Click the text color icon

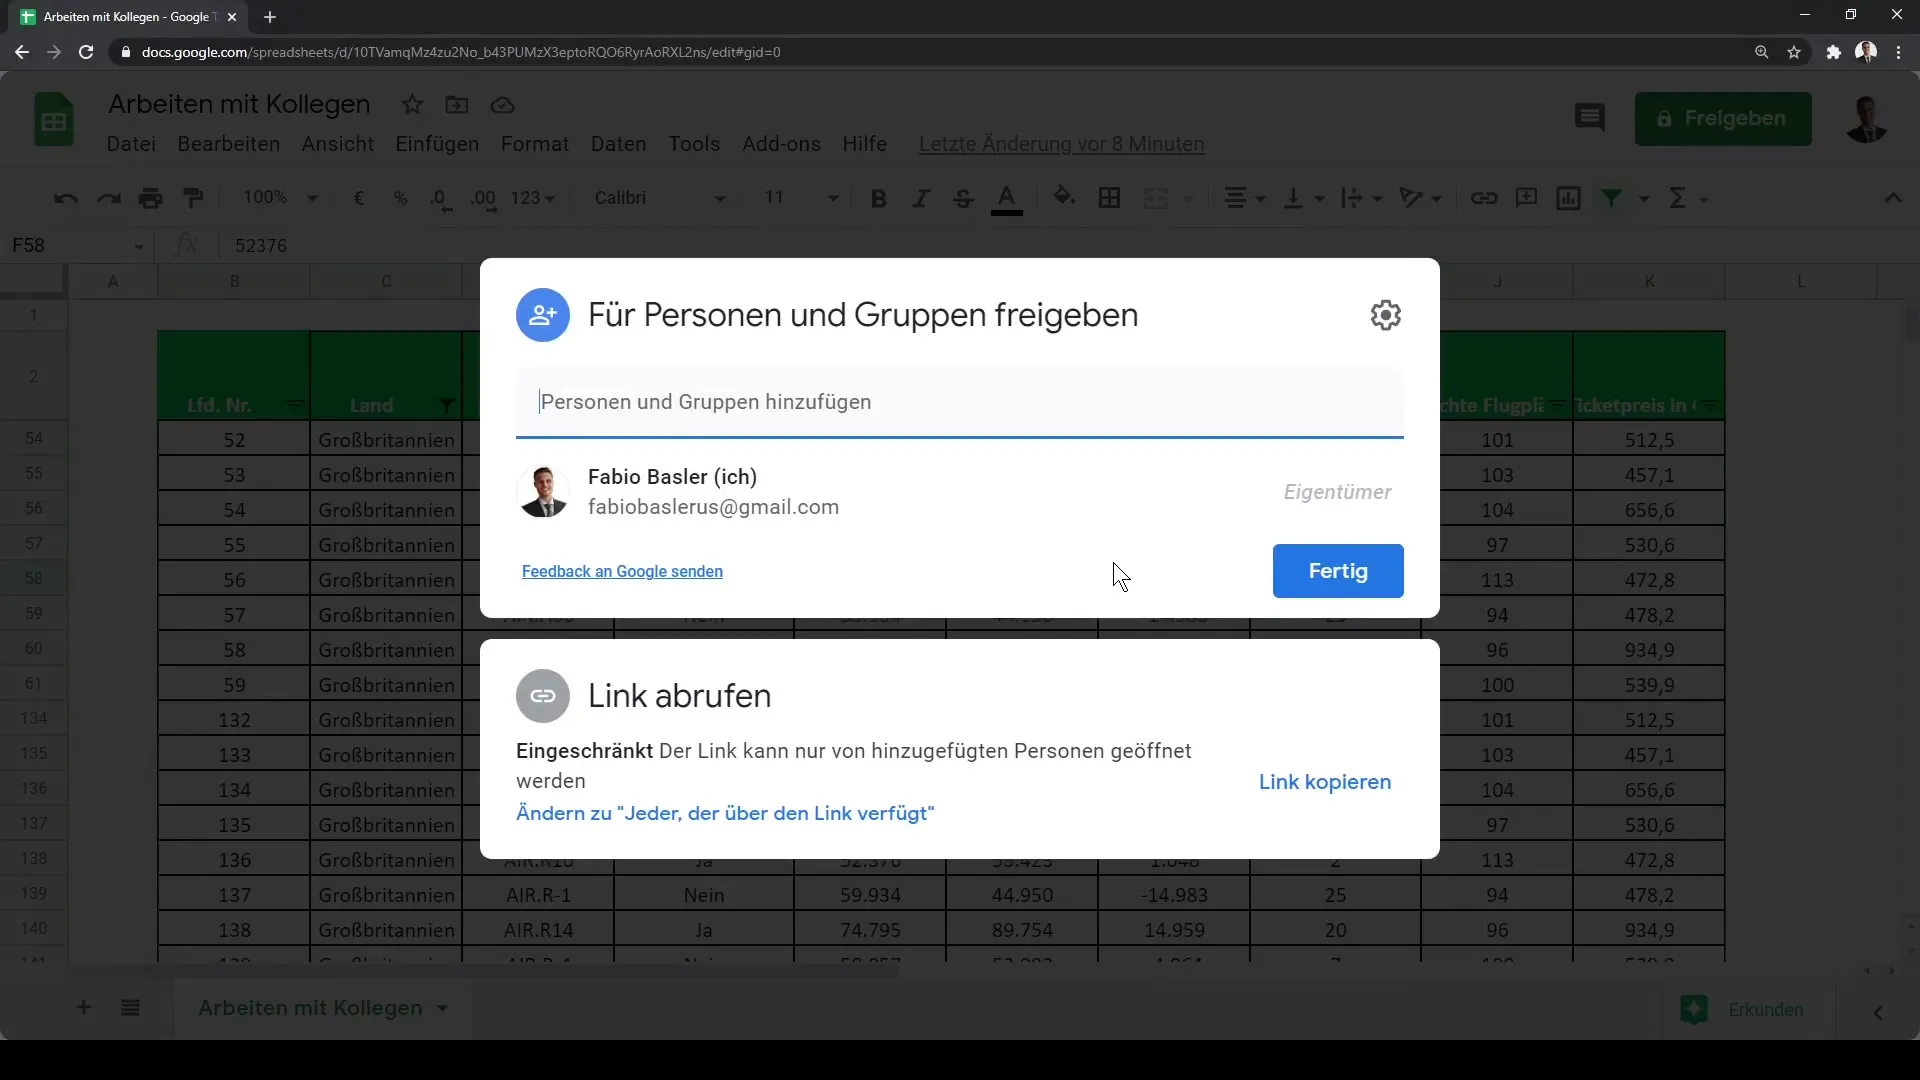pos(1006,198)
